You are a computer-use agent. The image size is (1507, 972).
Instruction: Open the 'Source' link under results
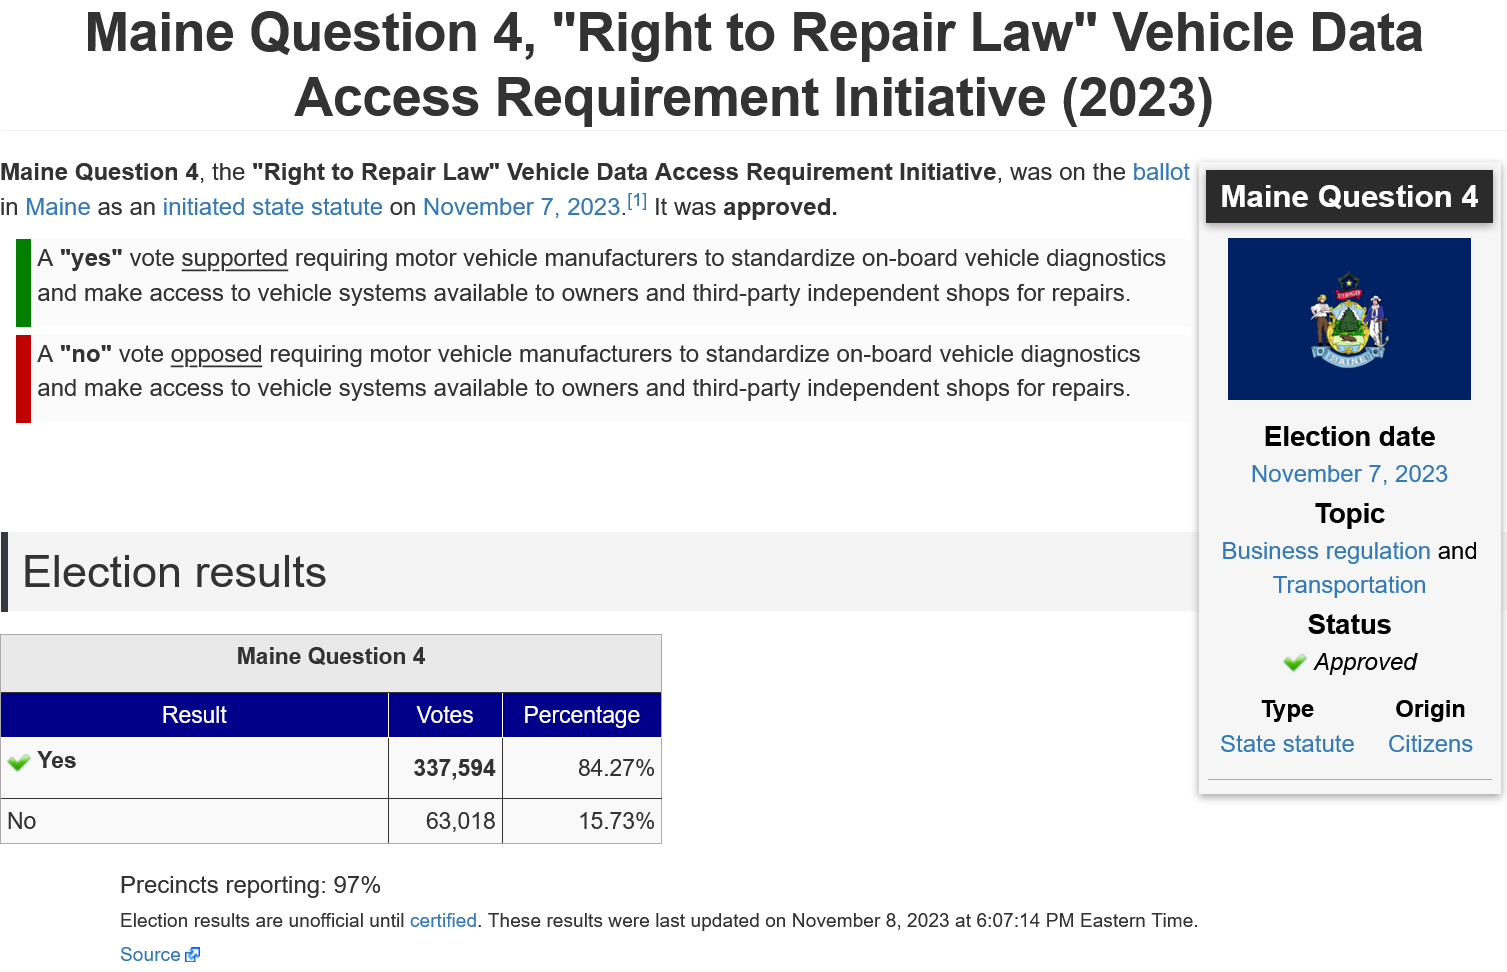[x=150, y=954]
